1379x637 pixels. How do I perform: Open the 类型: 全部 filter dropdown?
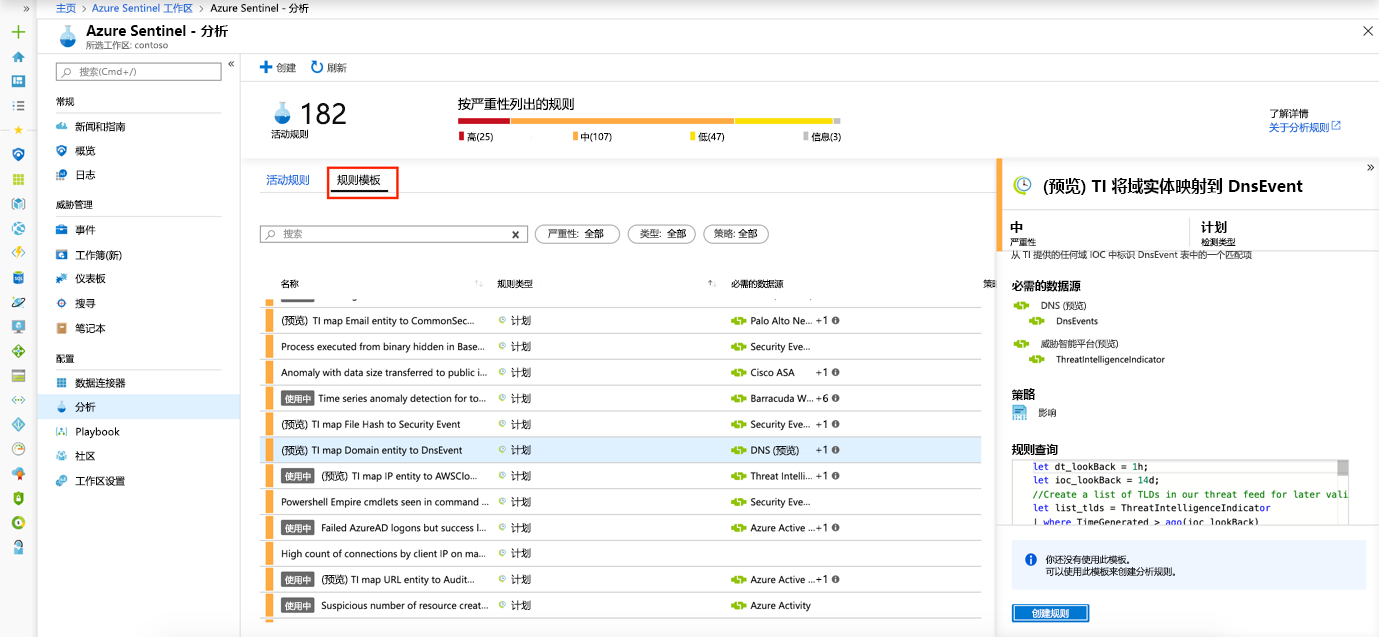(x=662, y=234)
